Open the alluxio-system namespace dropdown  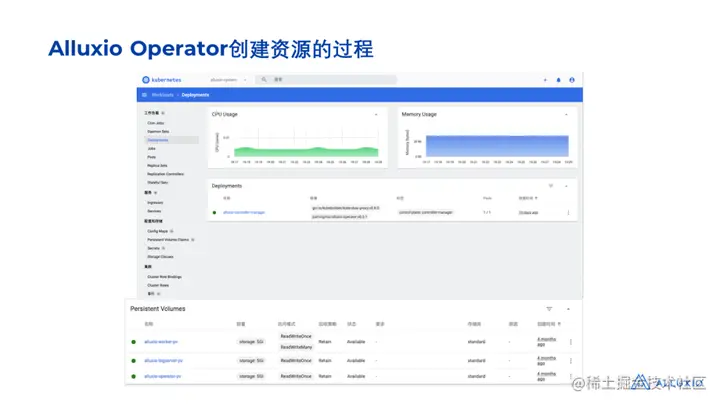[228, 80]
